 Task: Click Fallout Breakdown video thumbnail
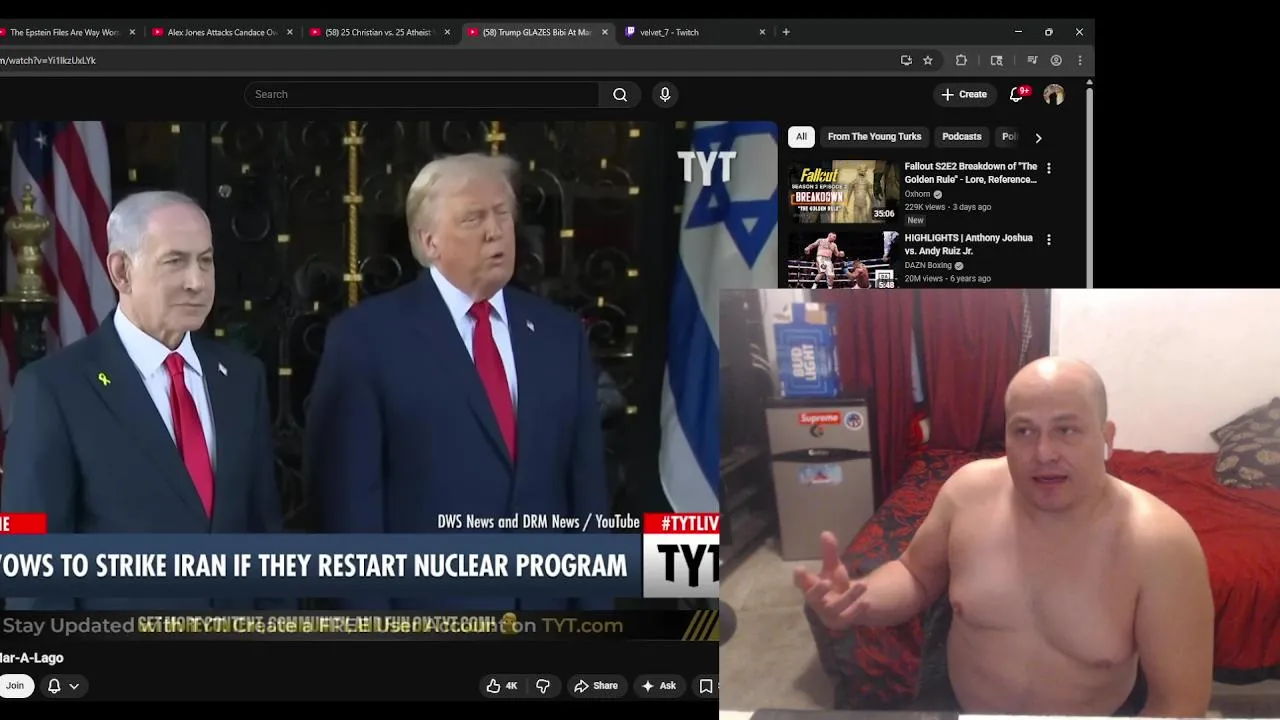(x=844, y=191)
